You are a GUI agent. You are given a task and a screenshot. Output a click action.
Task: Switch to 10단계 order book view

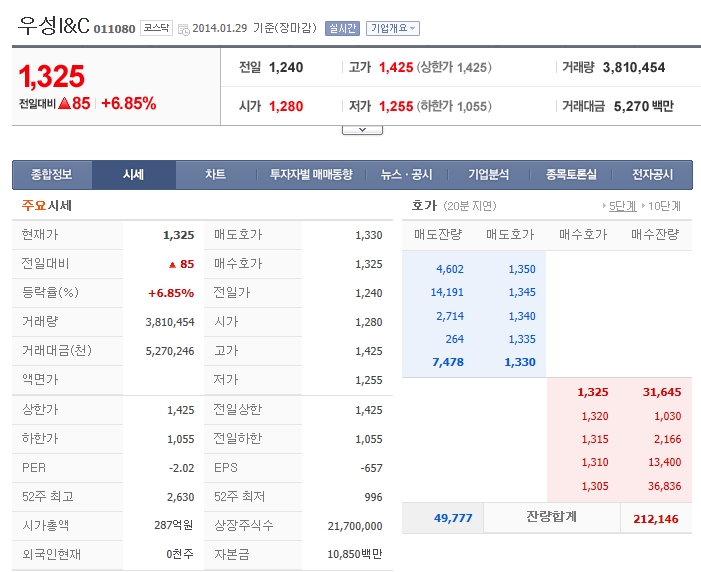(664, 206)
